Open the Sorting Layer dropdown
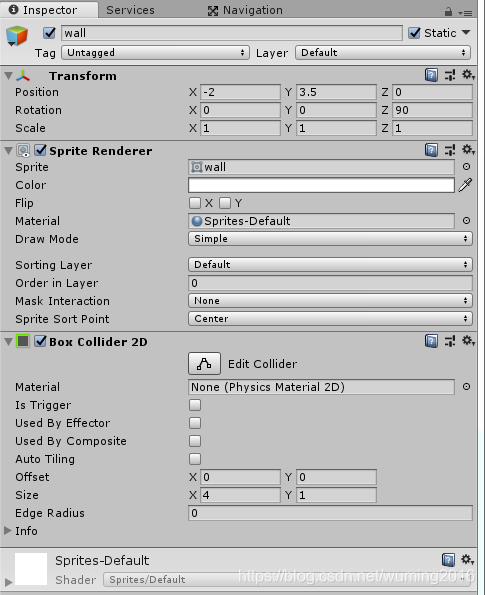Viewport: 485px width, 595px height. [x=330, y=264]
